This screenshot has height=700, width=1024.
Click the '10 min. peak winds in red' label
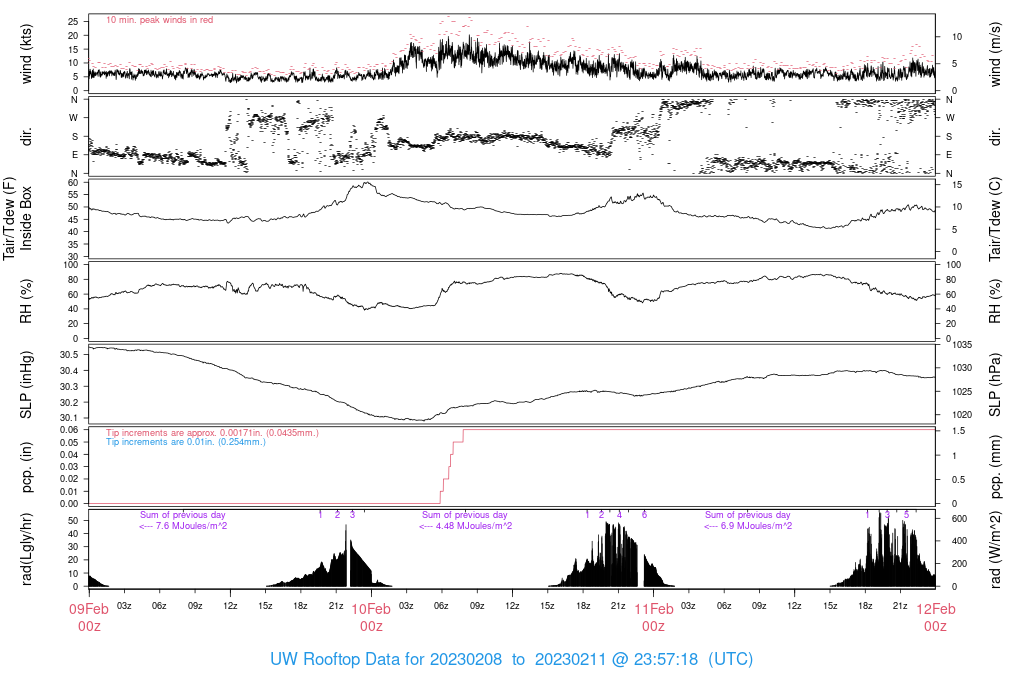click(x=159, y=20)
